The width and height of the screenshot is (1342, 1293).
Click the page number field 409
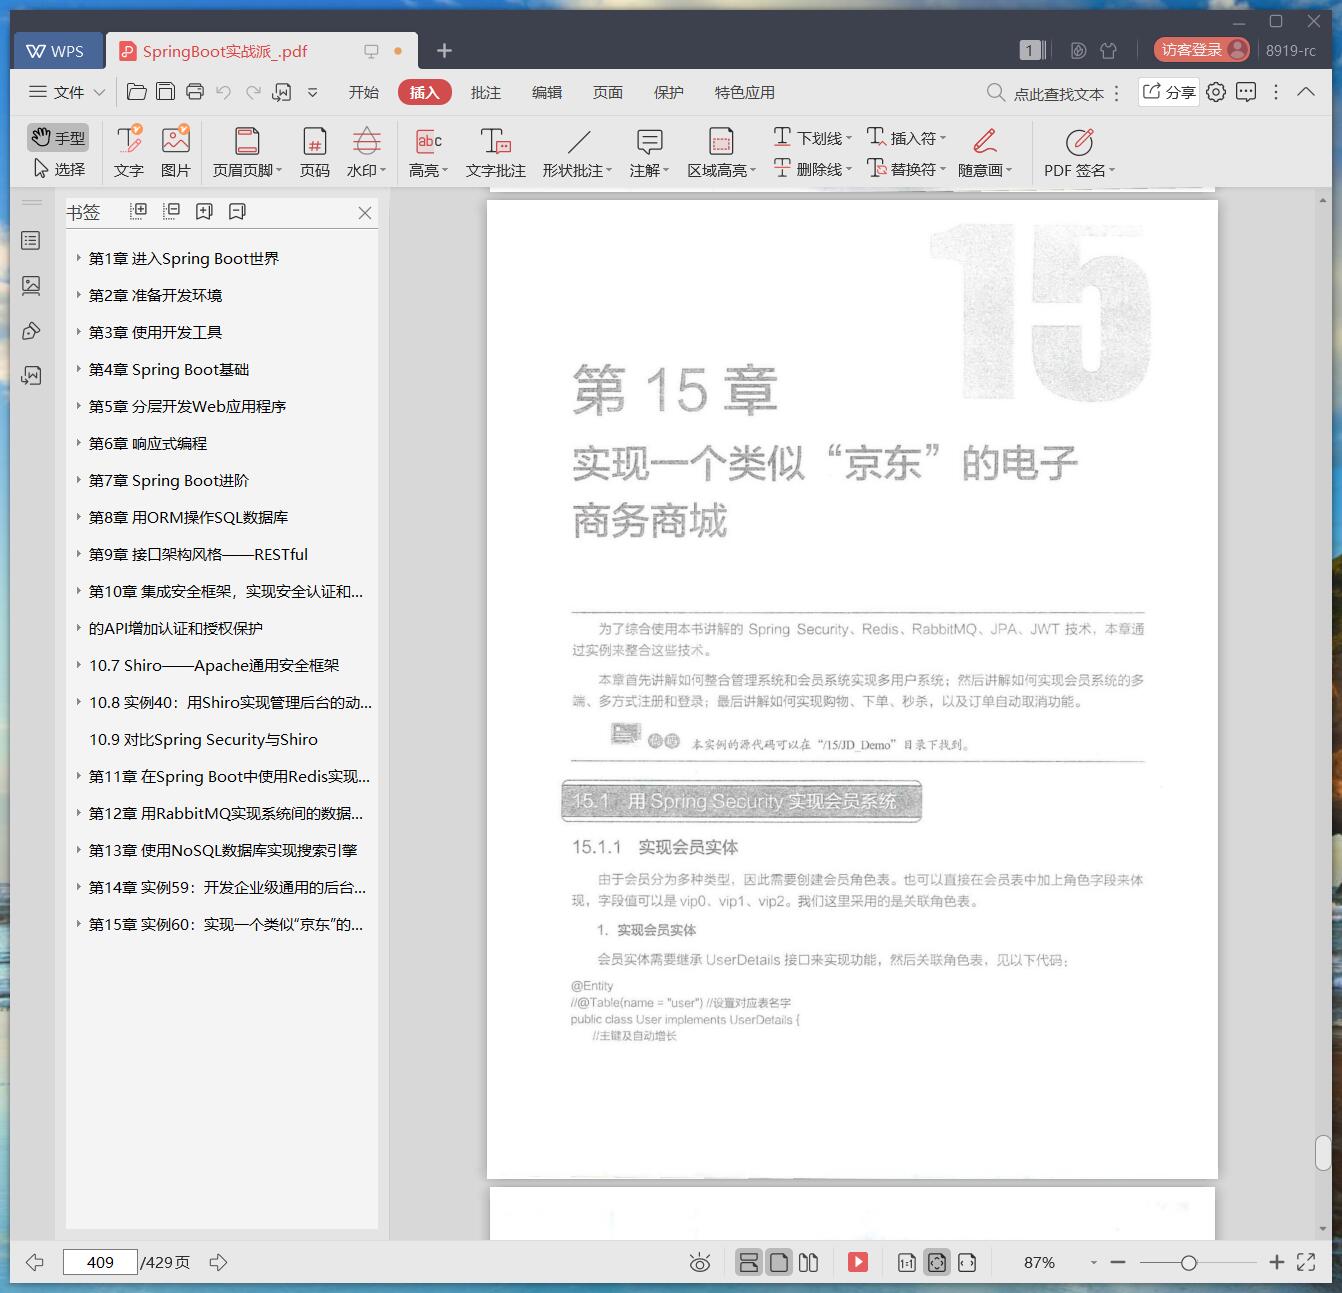tap(100, 1262)
